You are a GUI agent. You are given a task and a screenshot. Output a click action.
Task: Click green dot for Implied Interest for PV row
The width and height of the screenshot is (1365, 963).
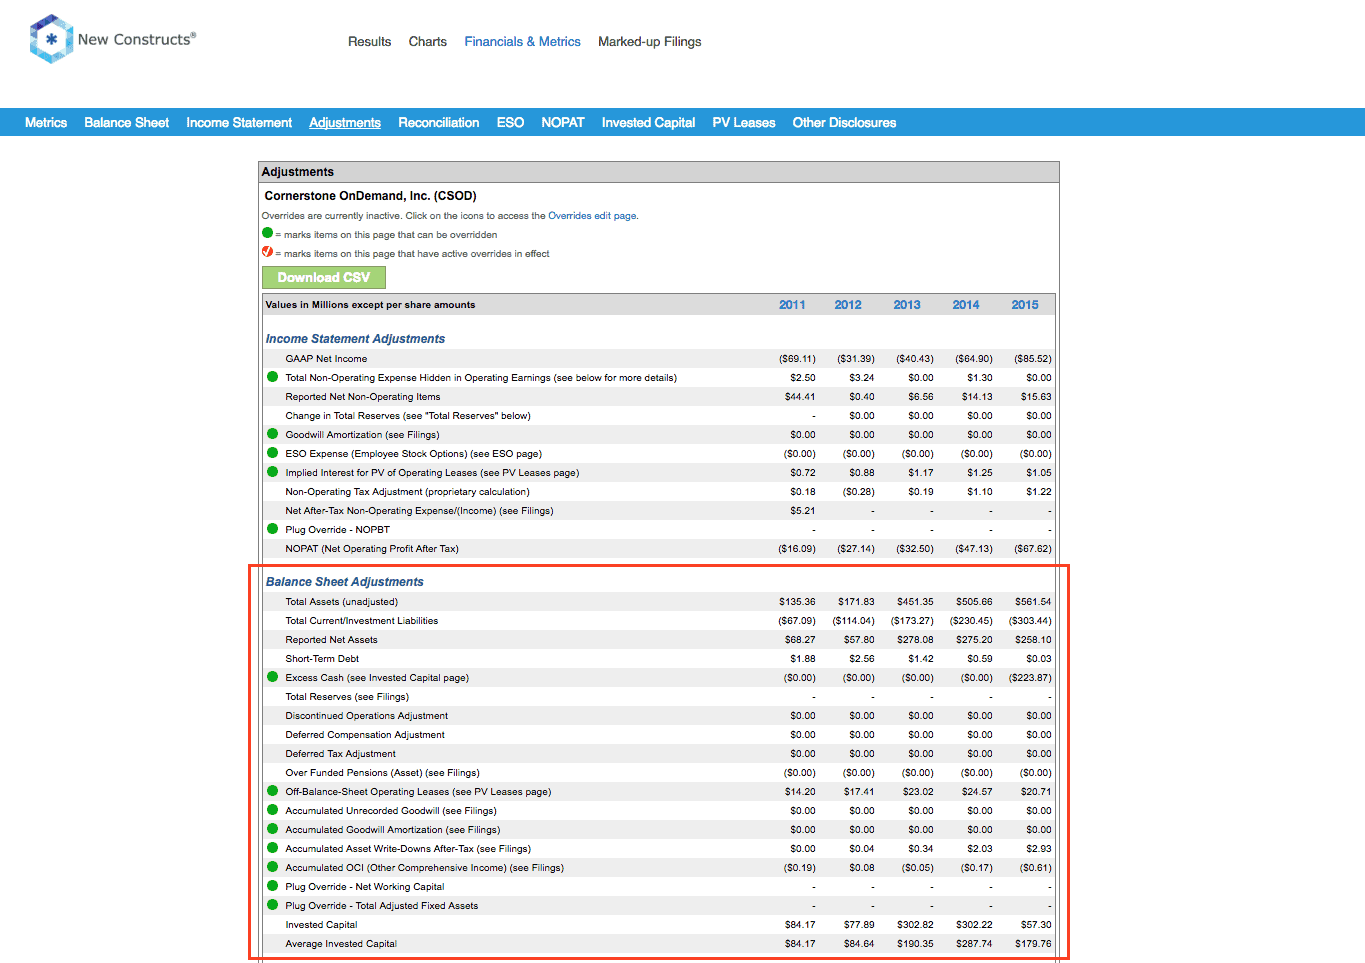coord(272,472)
